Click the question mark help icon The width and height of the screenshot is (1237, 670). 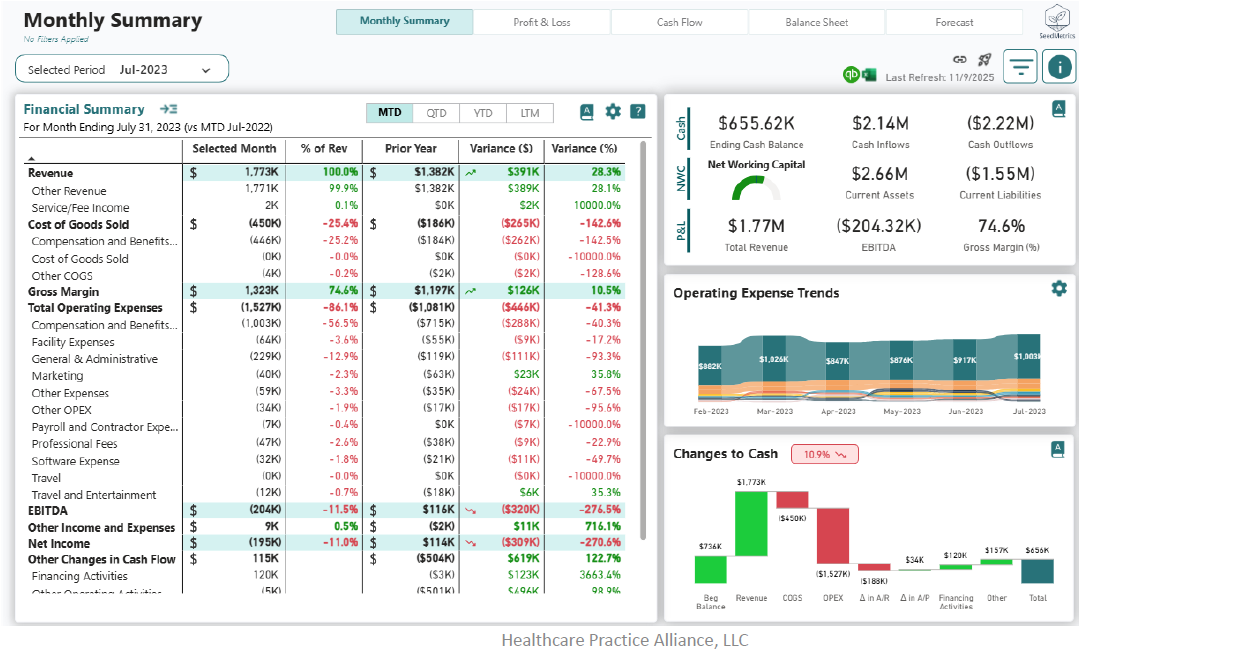(x=638, y=112)
